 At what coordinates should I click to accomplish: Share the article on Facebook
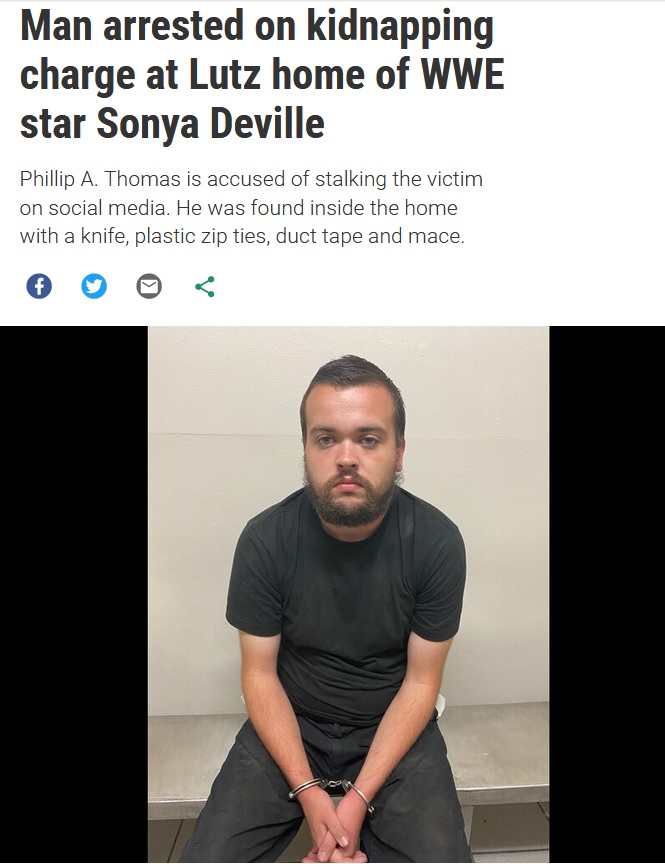(39, 287)
